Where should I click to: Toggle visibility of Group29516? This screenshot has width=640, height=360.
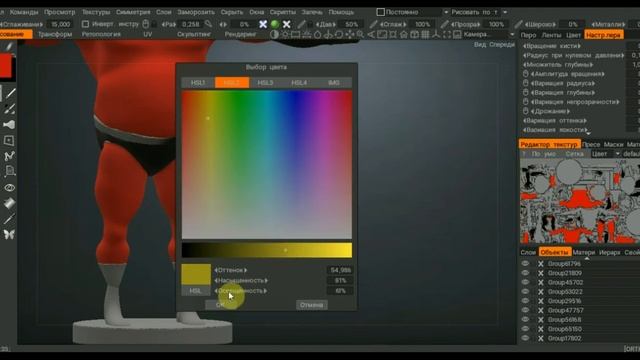[525, 301]
